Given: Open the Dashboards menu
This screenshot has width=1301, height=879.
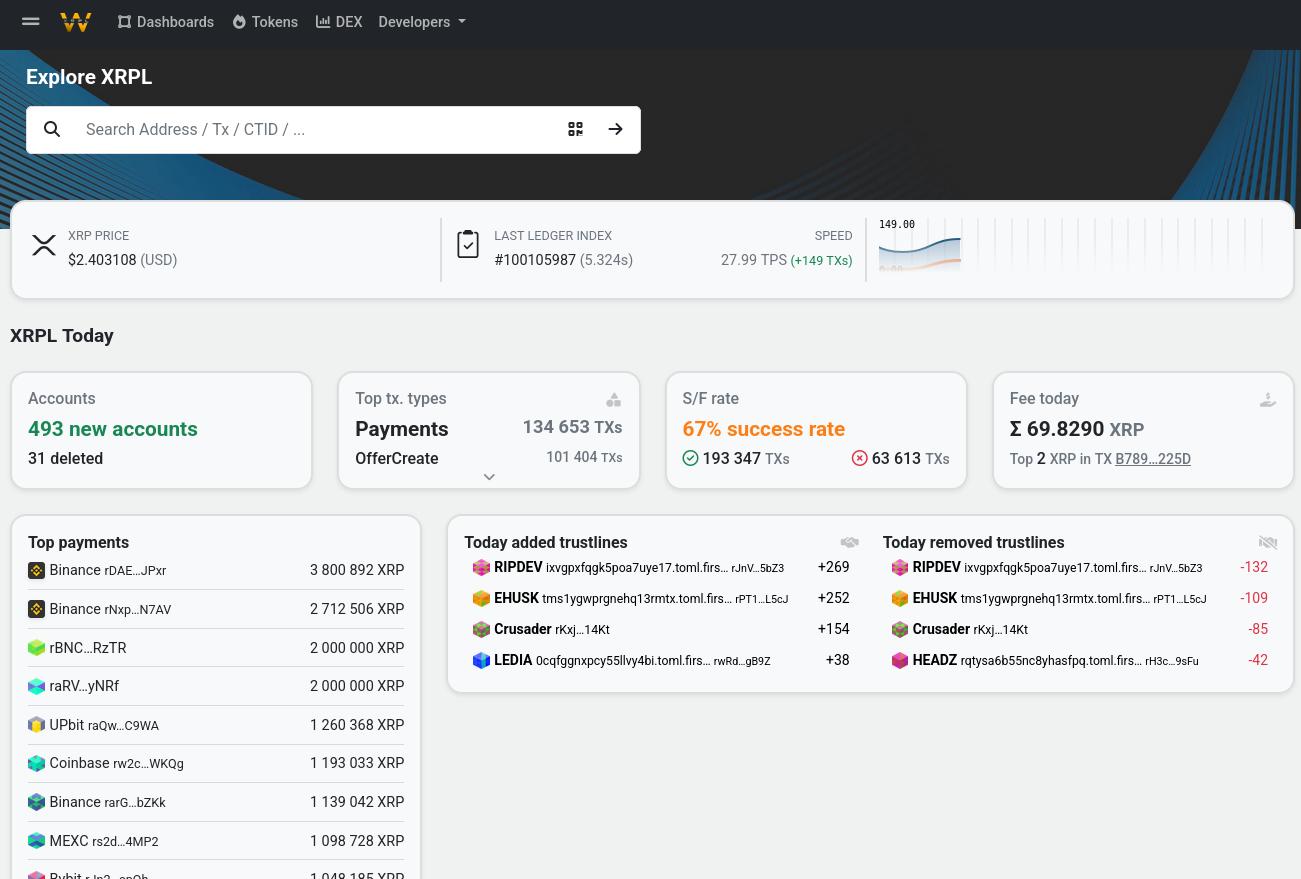Looking at the screenshot, I should point(165,21).
